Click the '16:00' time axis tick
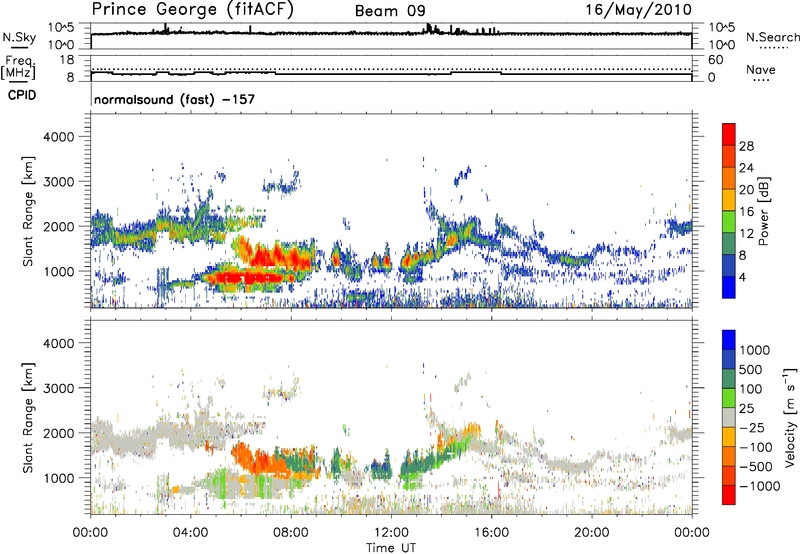Screen dimensions: 800x554 tap(491, 533)
